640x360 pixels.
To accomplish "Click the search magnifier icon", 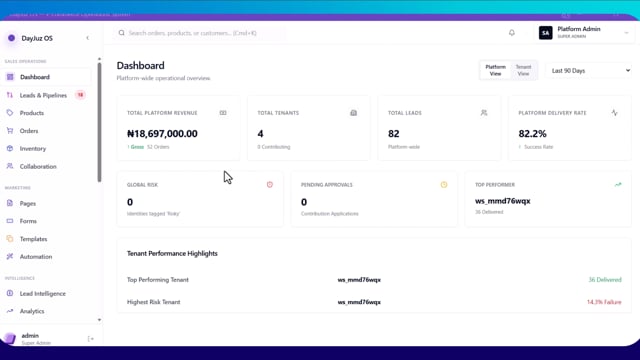I will coord(122,33).
